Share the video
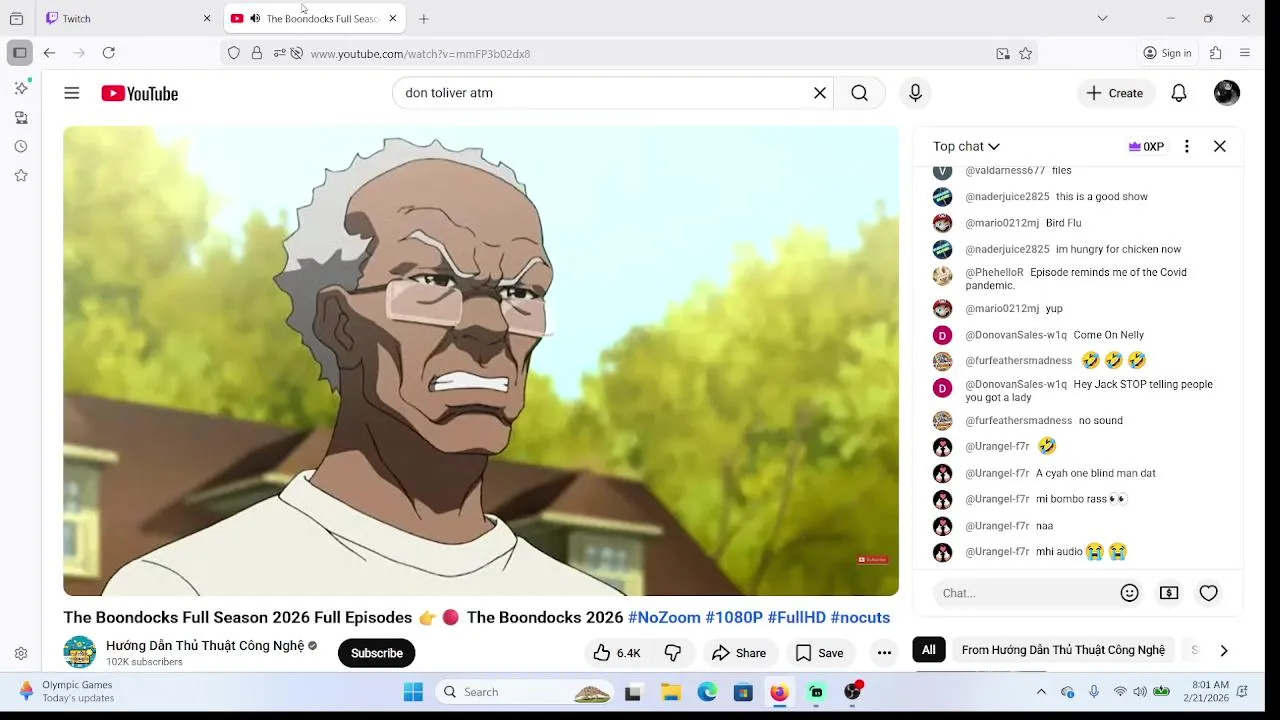The width and height of the screenshot is (1280, 720). (739, 653)
